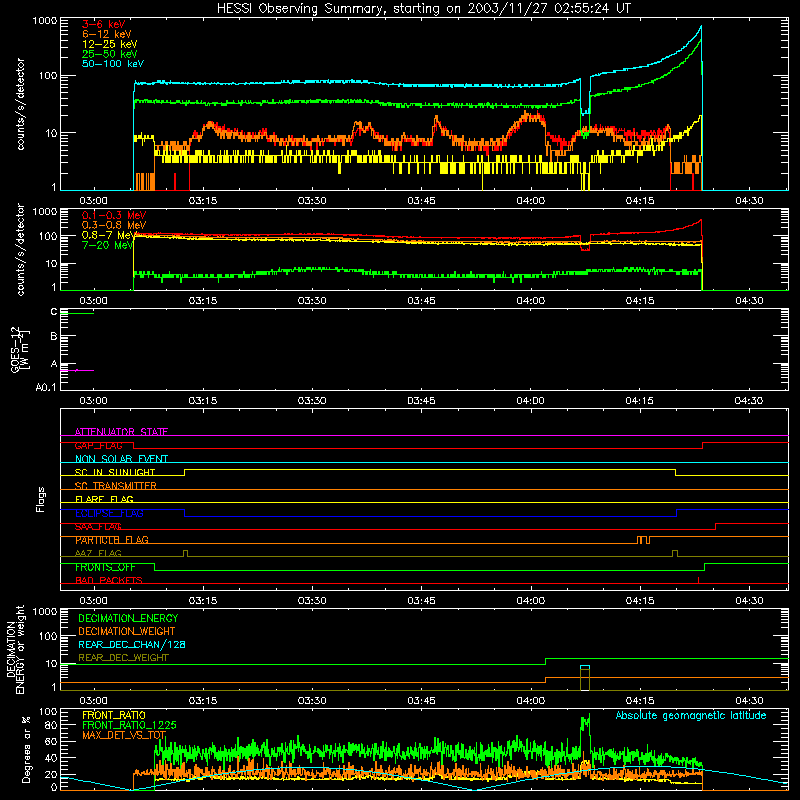
Task: Click the magenta GOES segment near level A
Action: pyautogui.click(x=77, y=370)
